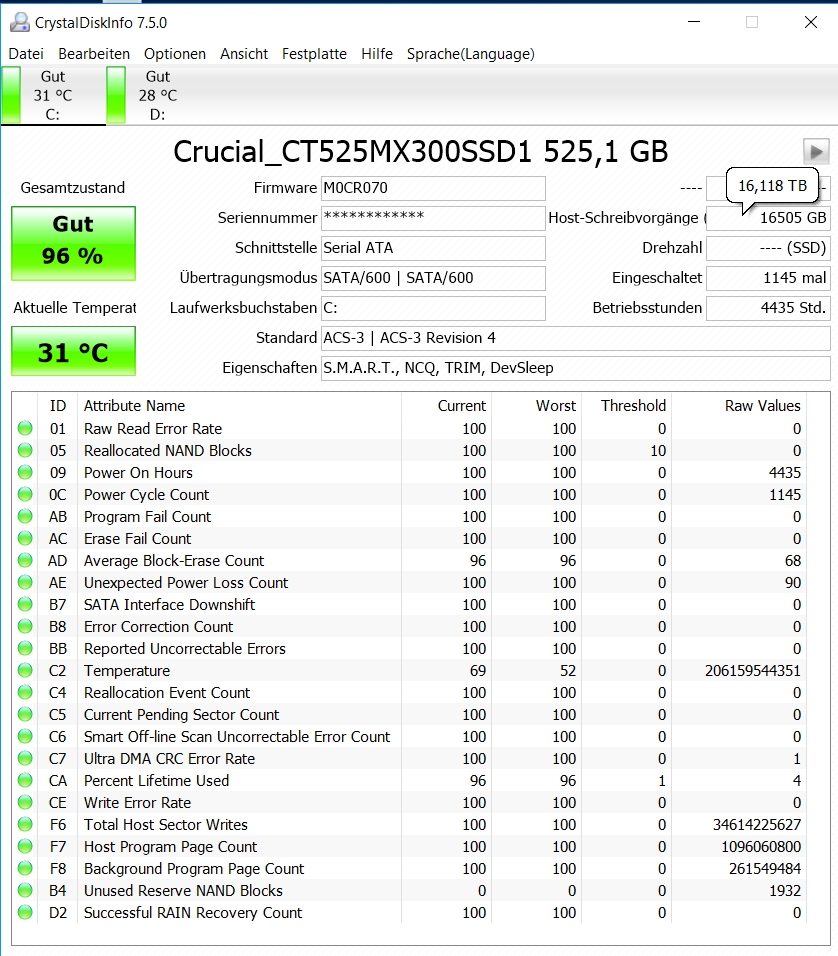Click green status dot for SATA Interface Downshift
The image size is (838, 956).
25,604
